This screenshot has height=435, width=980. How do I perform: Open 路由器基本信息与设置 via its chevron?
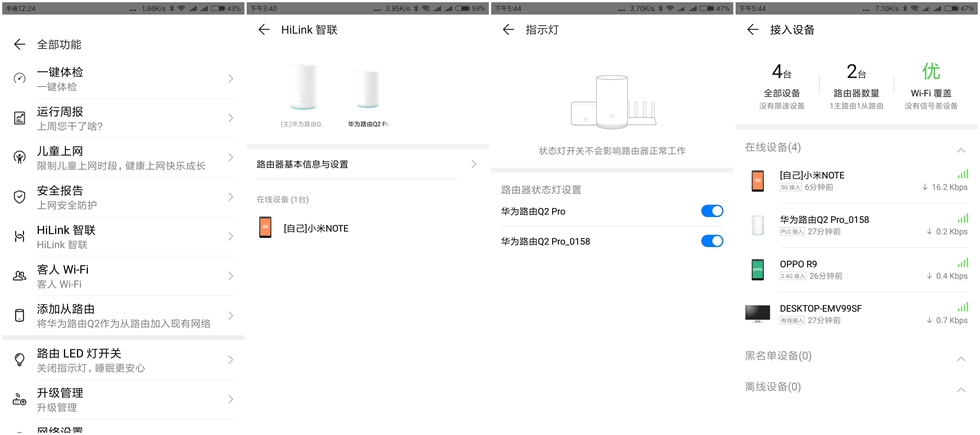click(x=474, y=164)
